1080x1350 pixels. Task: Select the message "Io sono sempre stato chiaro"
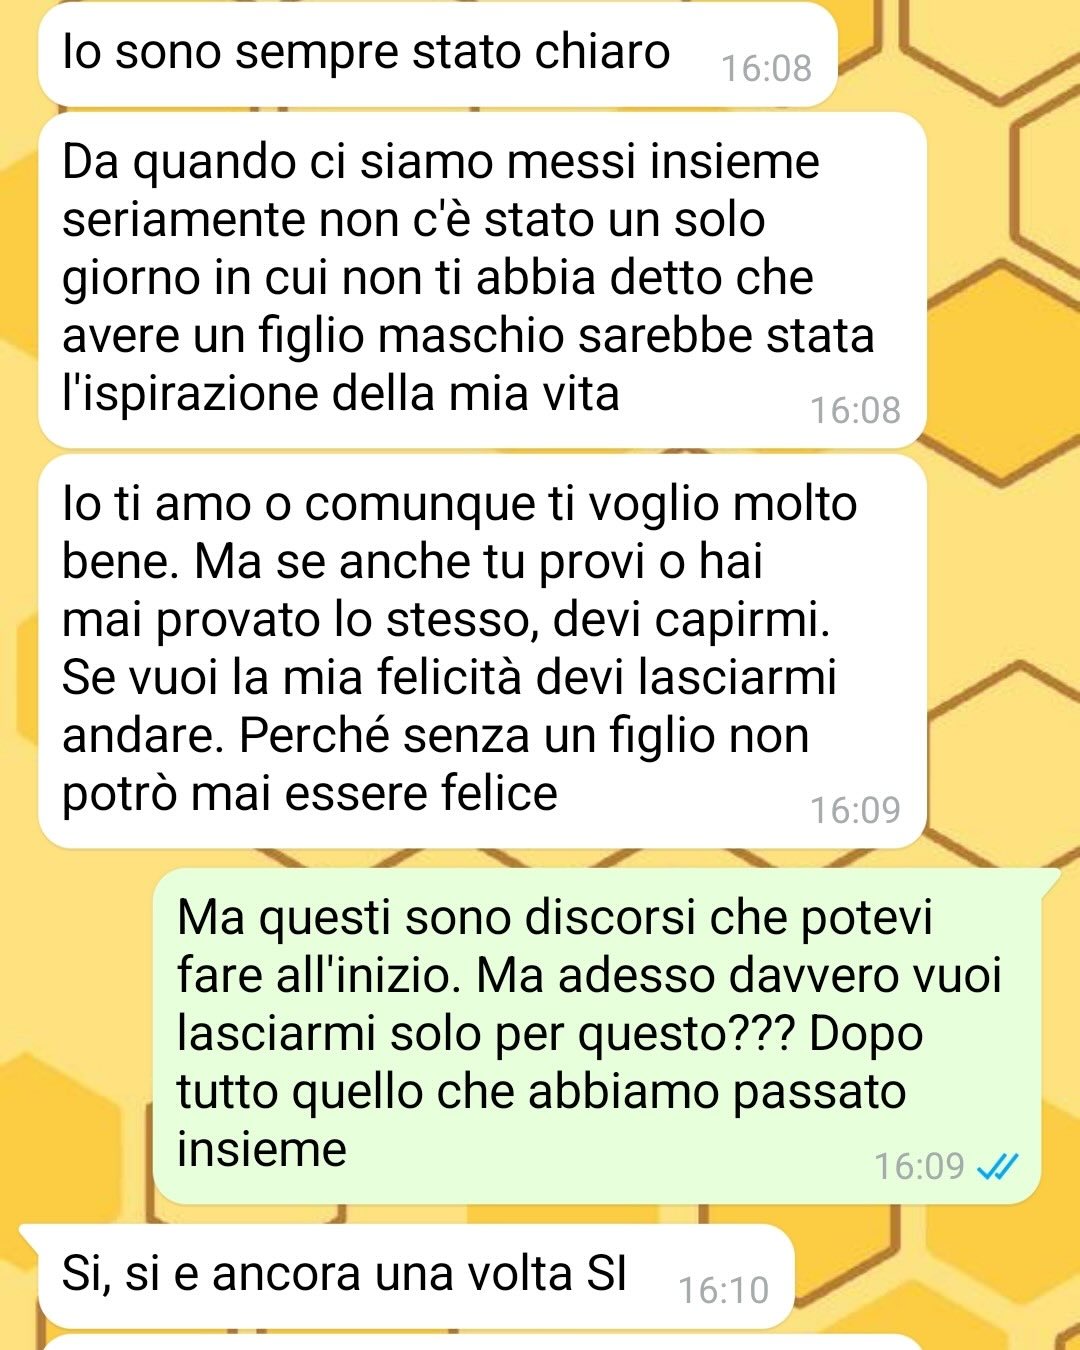click(437, 54)
